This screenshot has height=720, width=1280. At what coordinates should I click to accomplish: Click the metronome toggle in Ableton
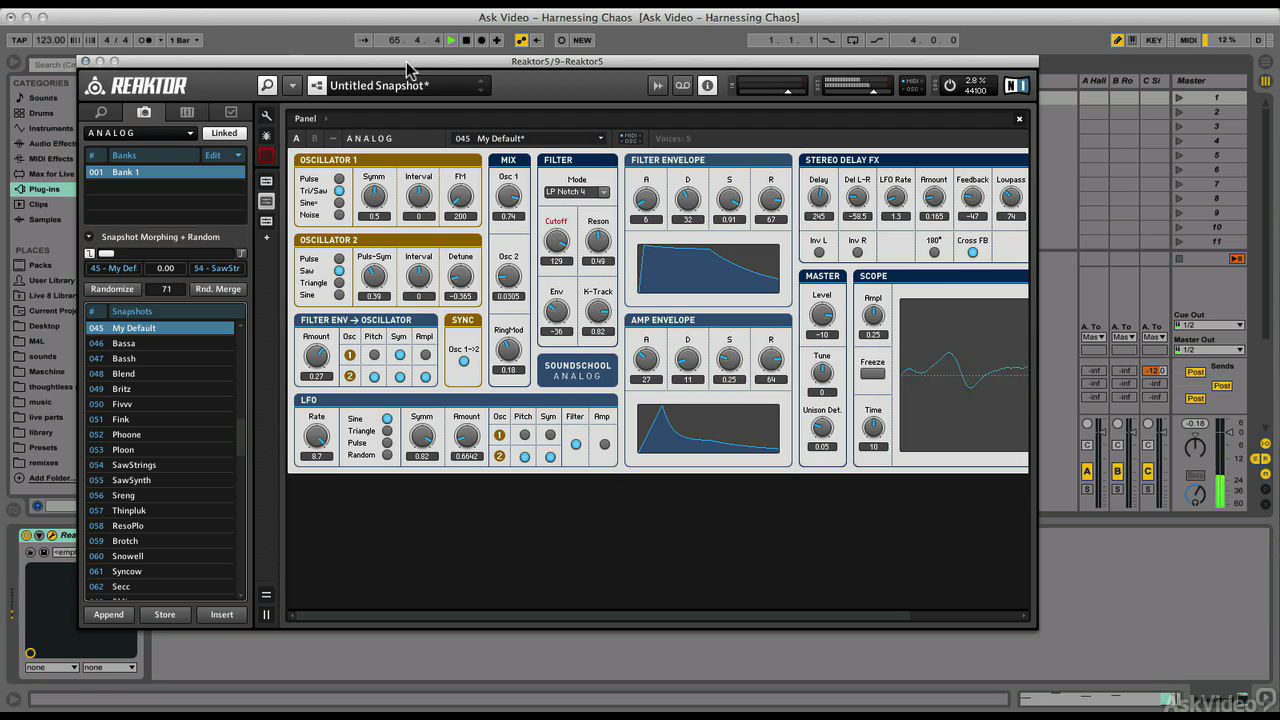click(150, 40)
